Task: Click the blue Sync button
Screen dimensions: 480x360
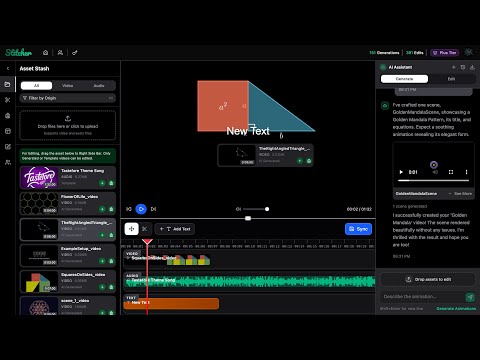Action: point(358,229)
